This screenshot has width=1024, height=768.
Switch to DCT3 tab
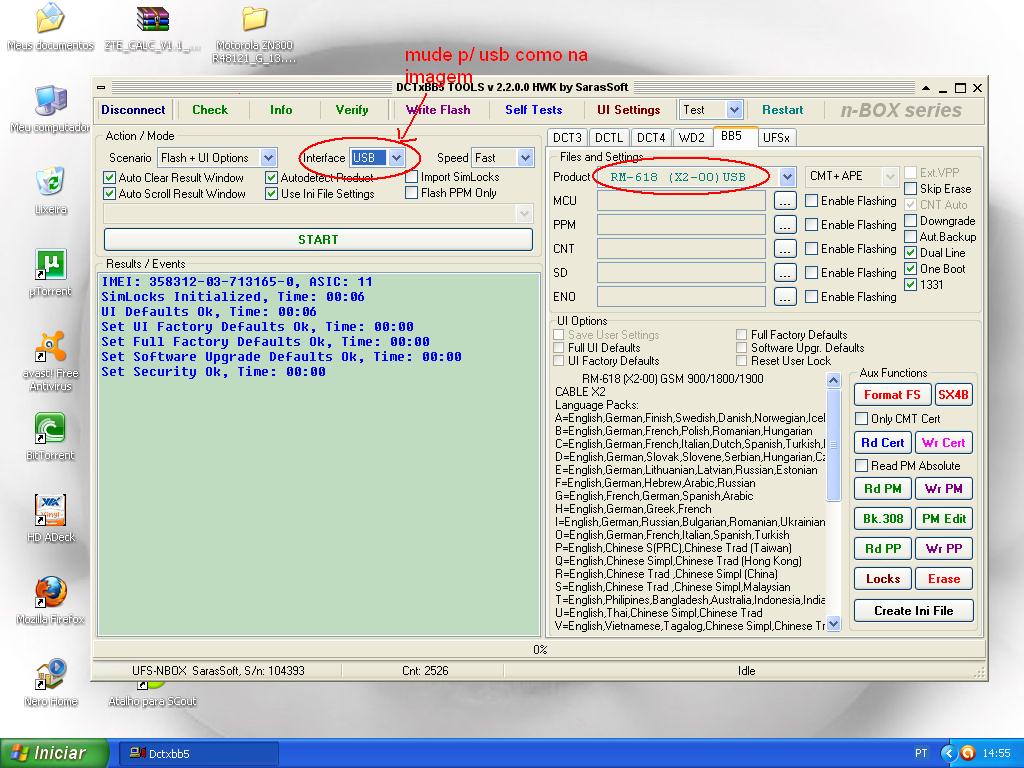(567, 138)
